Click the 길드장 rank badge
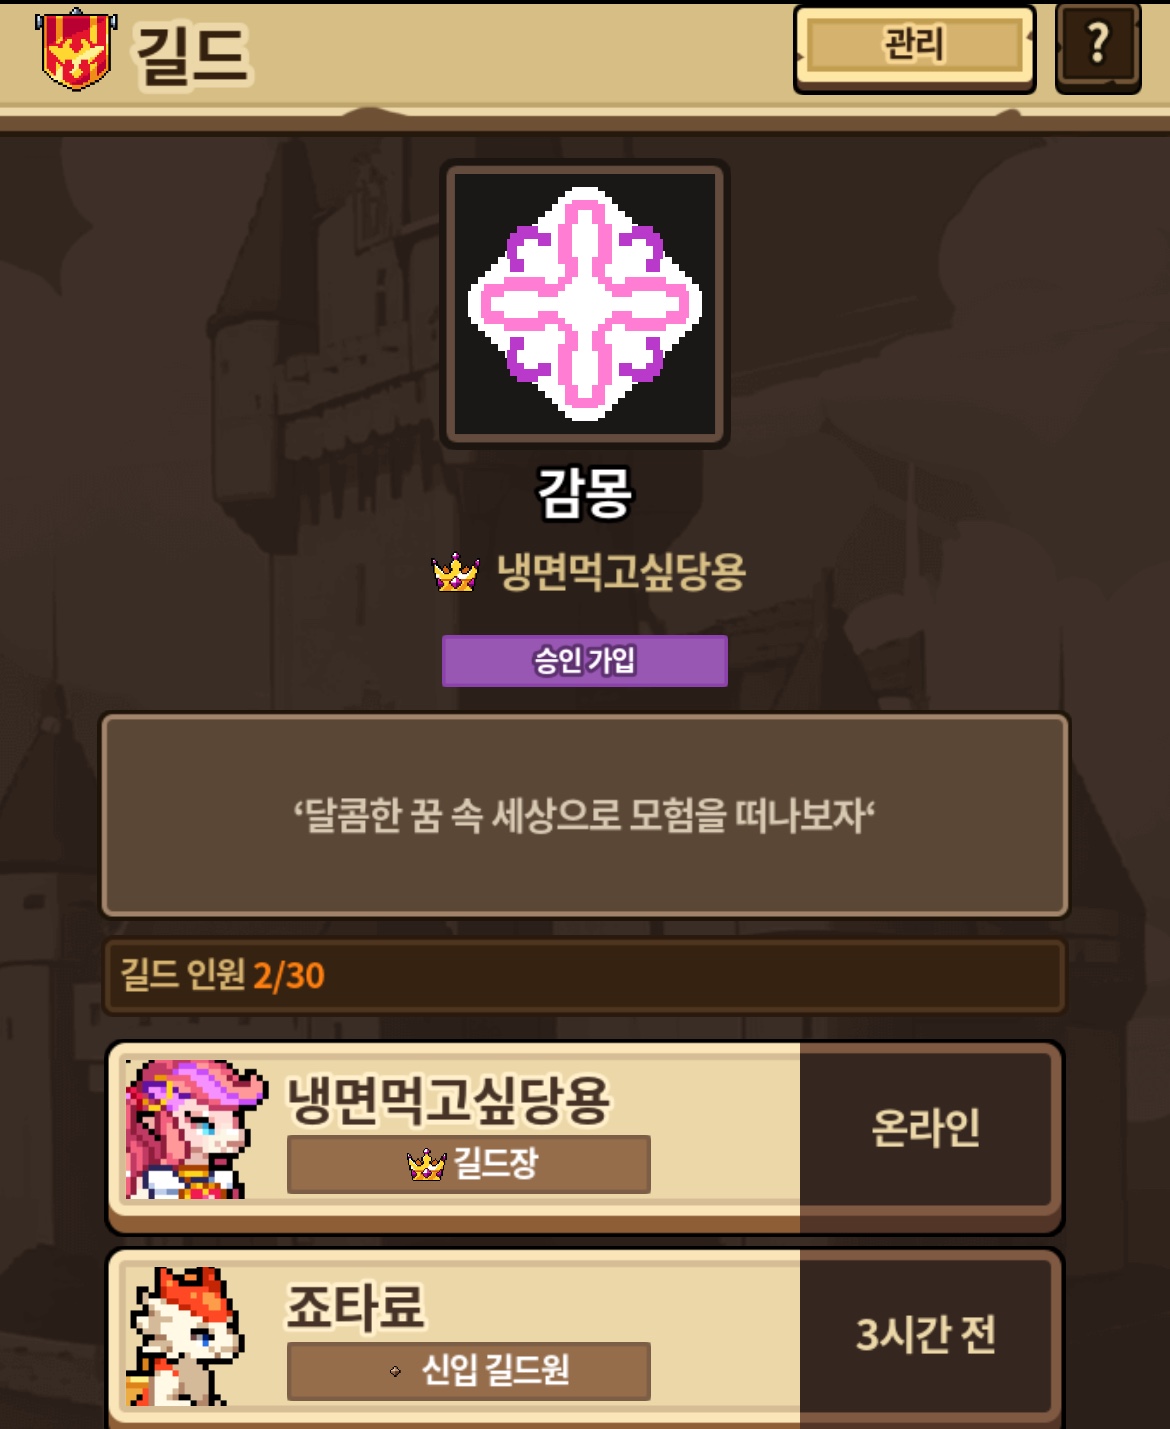Screen dimensions: 1170x1429 tap(469, 1164)
